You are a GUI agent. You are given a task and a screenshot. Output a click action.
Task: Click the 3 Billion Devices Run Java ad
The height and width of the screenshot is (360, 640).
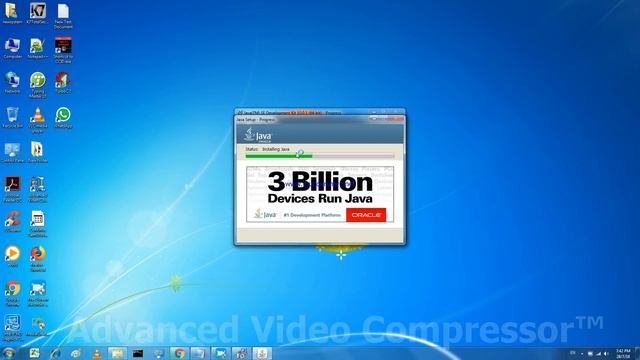coord(320,194)
